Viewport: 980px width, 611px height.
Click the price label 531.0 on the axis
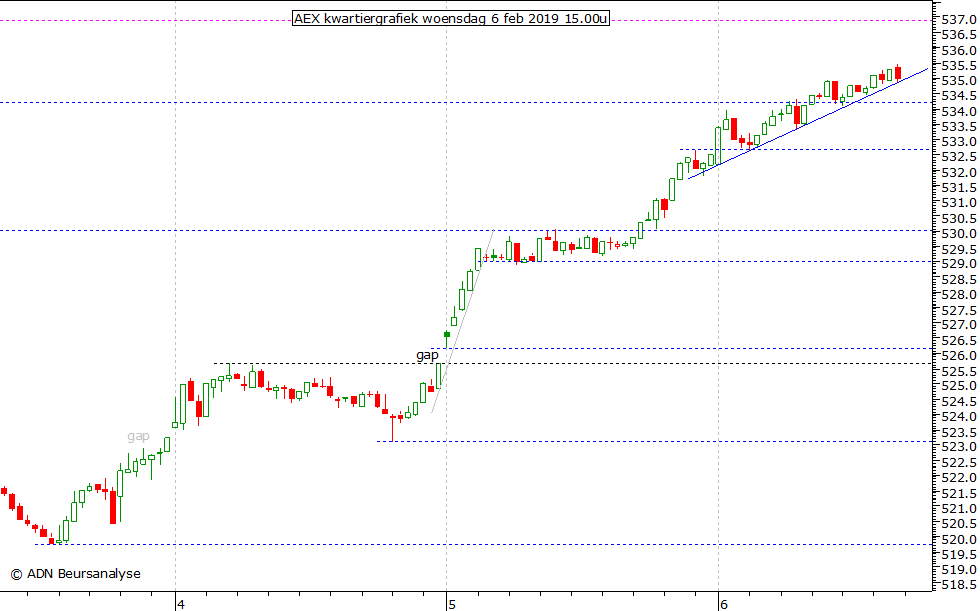959,203
